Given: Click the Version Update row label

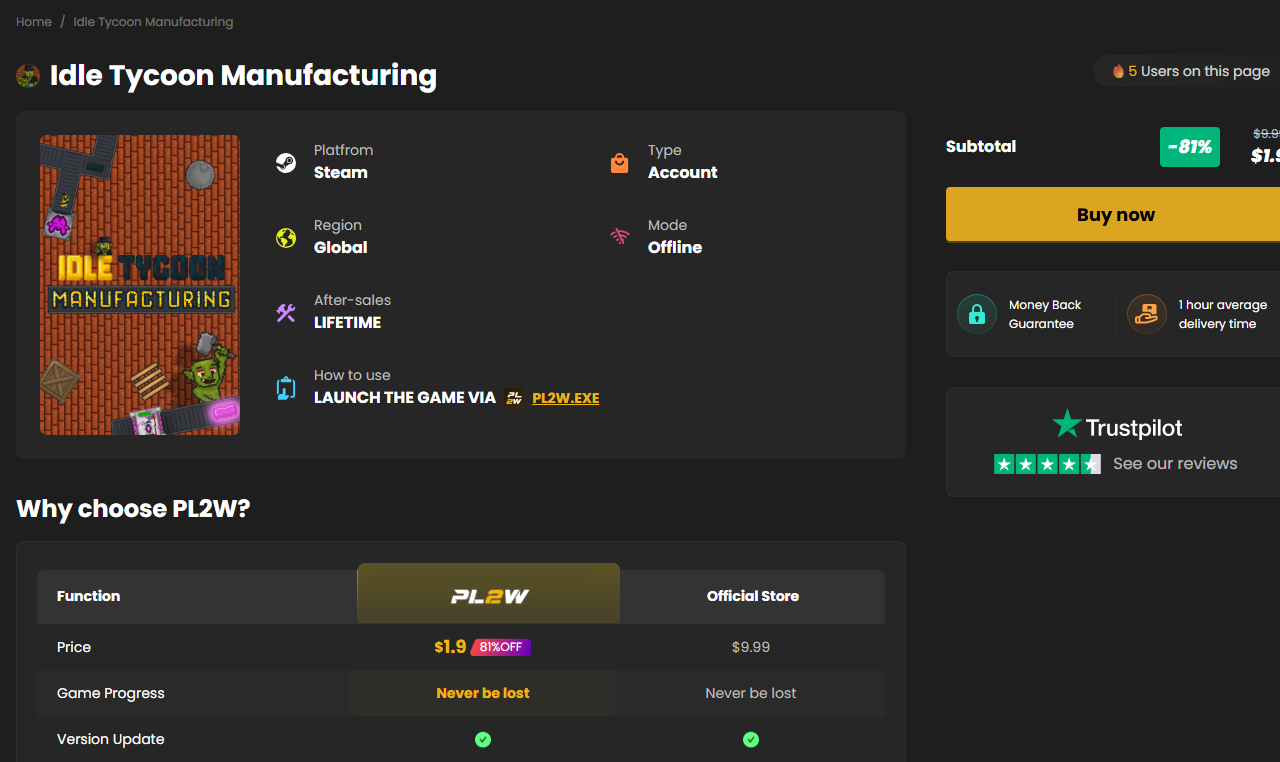Looking at the screenshot, I should coord(111,739).
